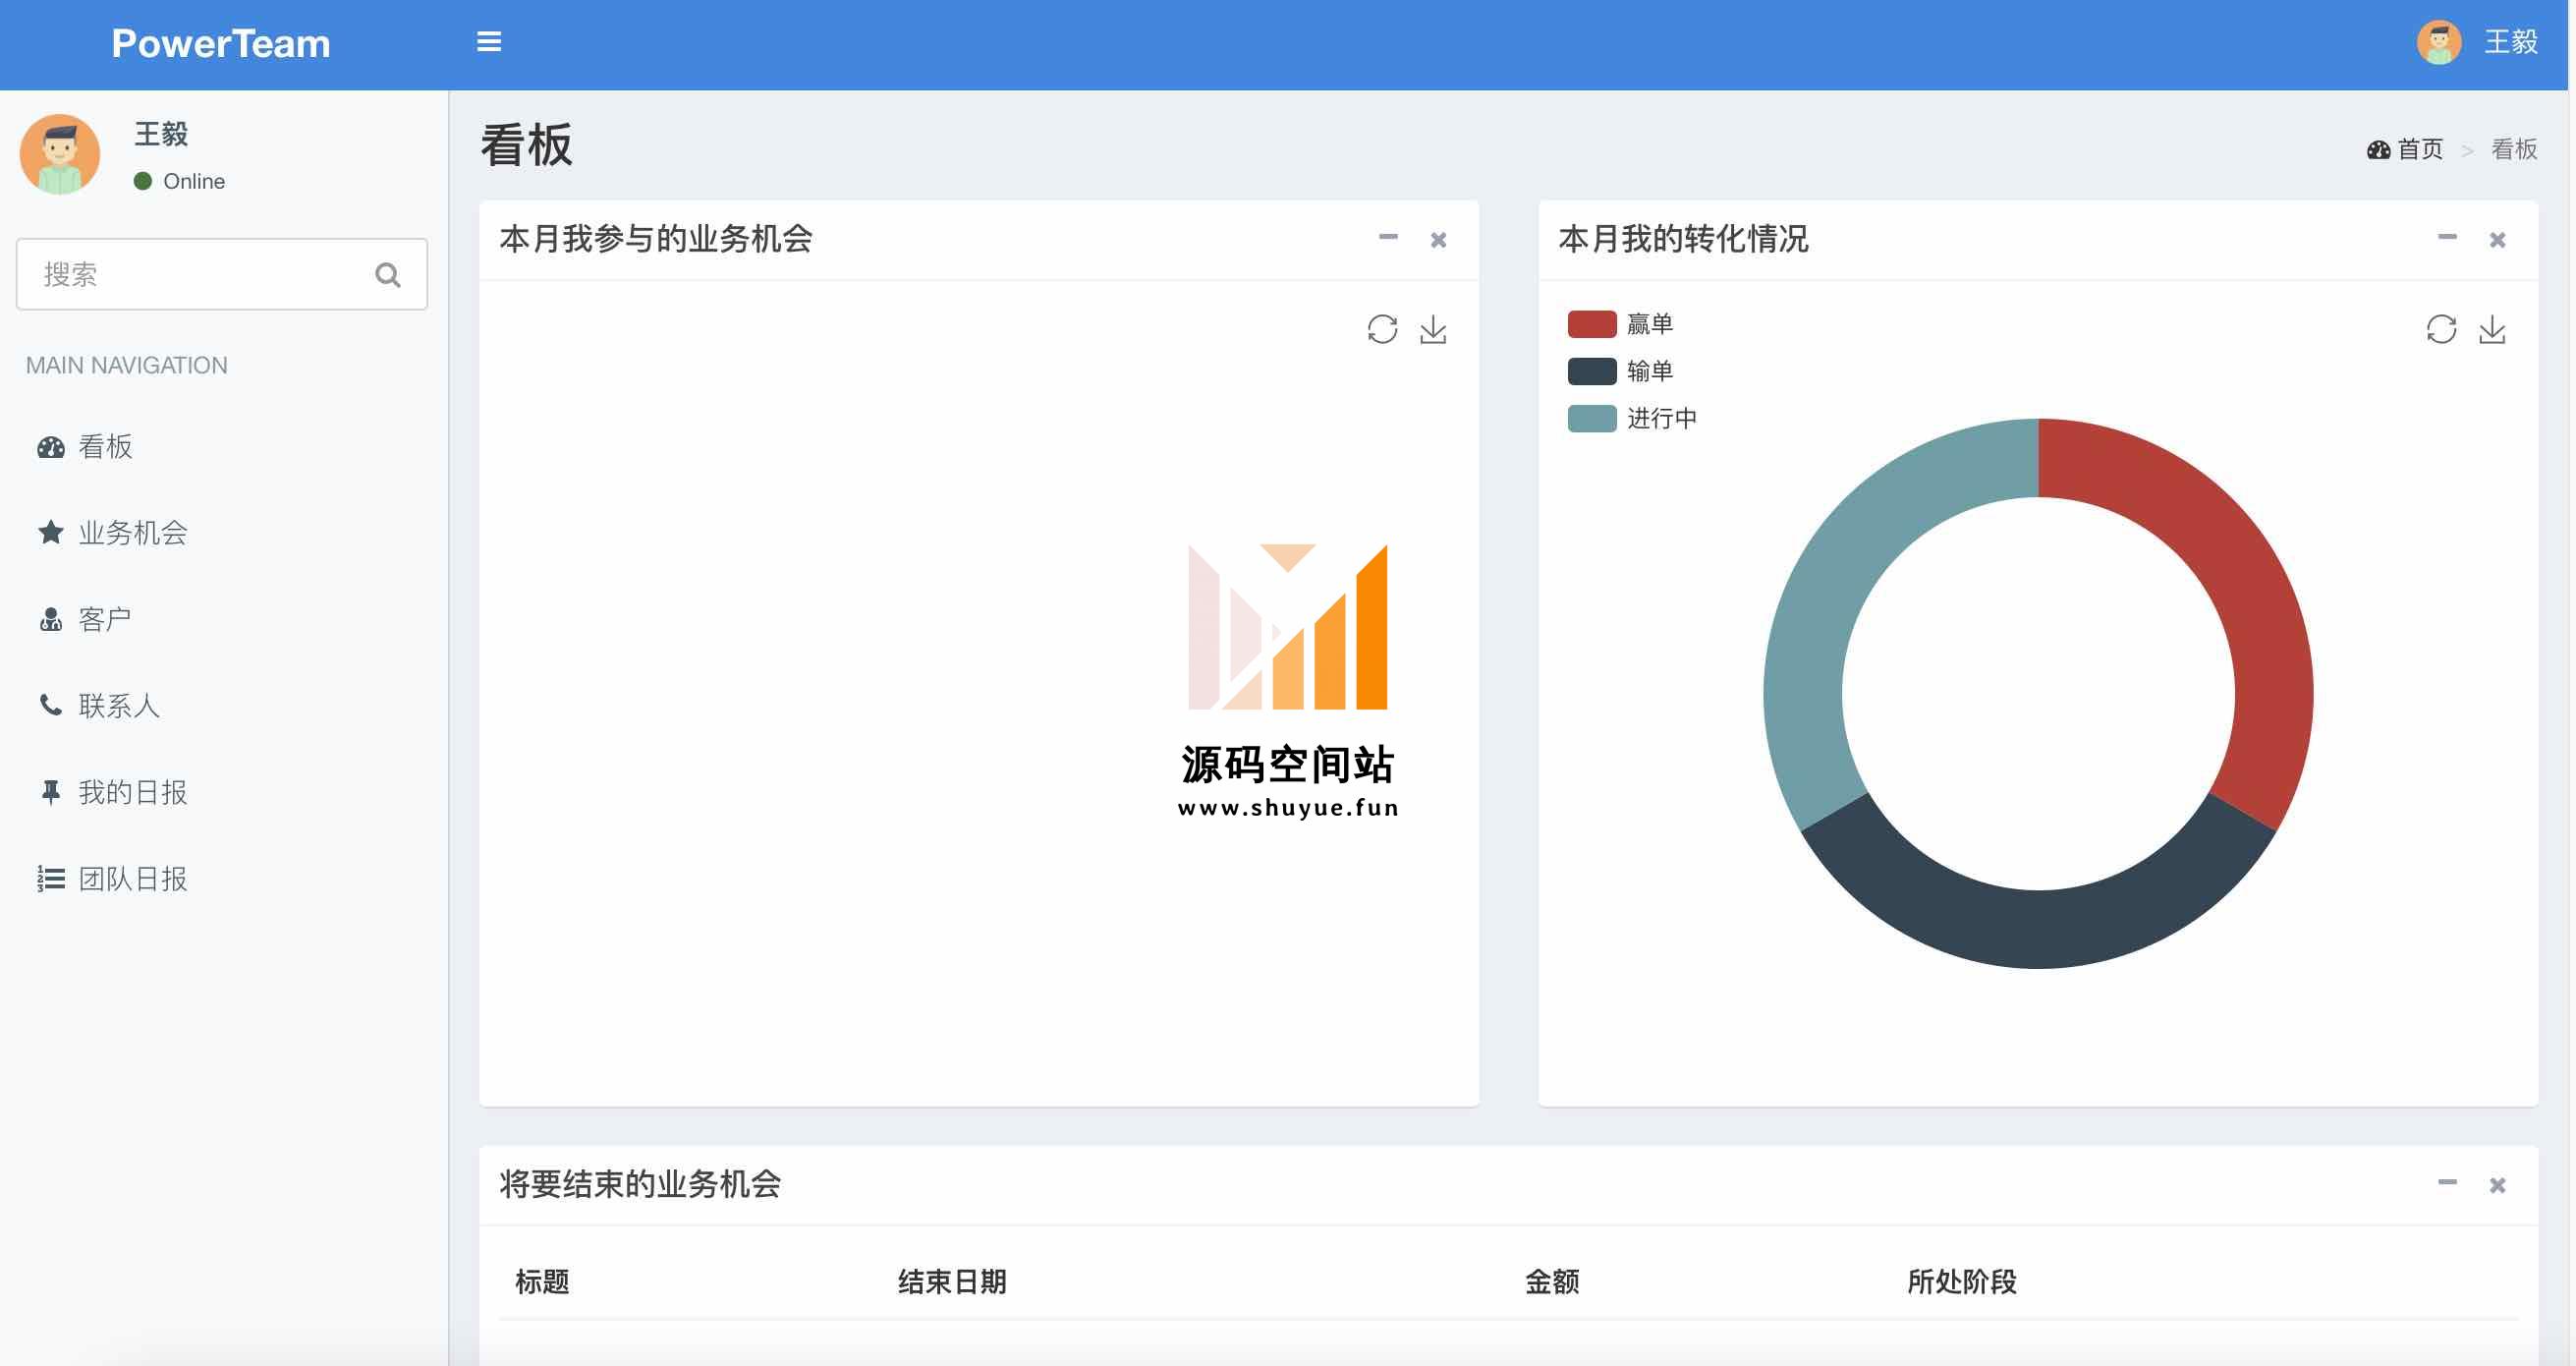The width and height of the screenshot is (2576, 1366).
Task: Go to 首页 via the breadcrumb
Action: (x=2420, y=150)
